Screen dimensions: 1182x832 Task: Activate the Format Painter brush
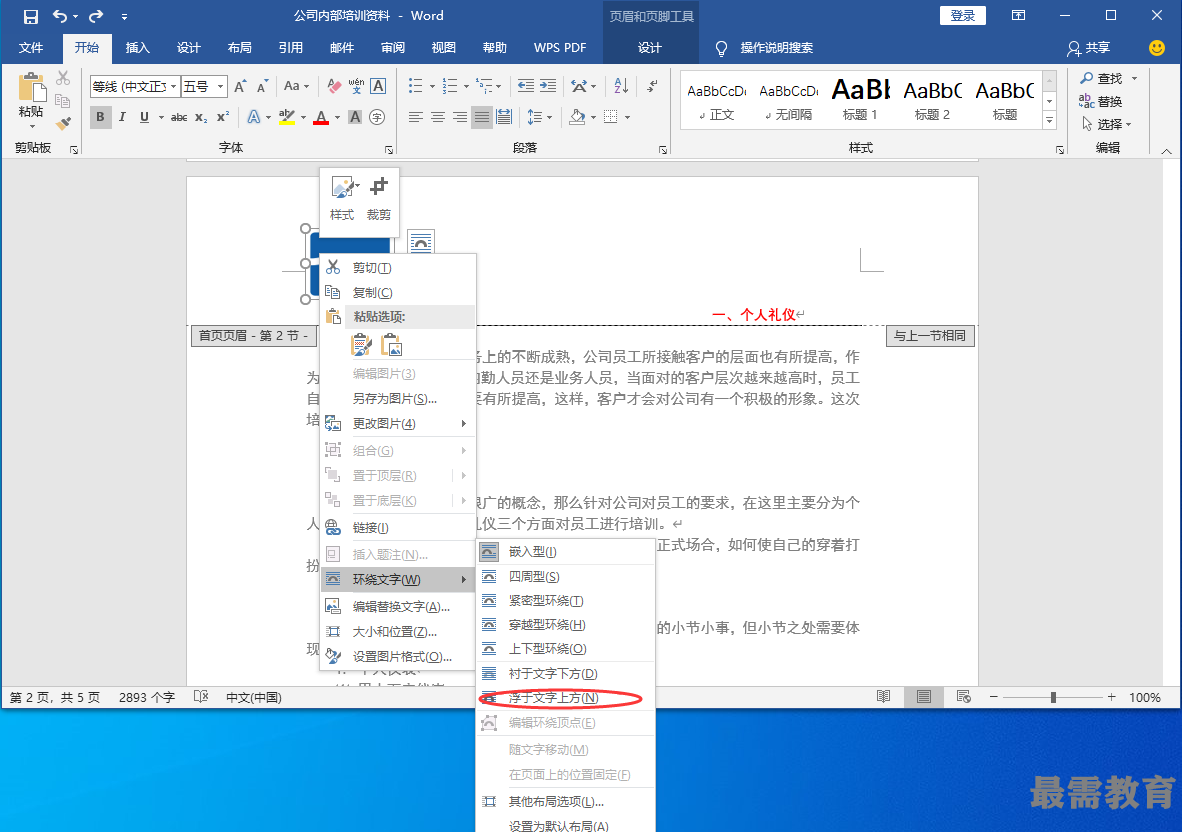pyautogui.click(x=63, y=122)
